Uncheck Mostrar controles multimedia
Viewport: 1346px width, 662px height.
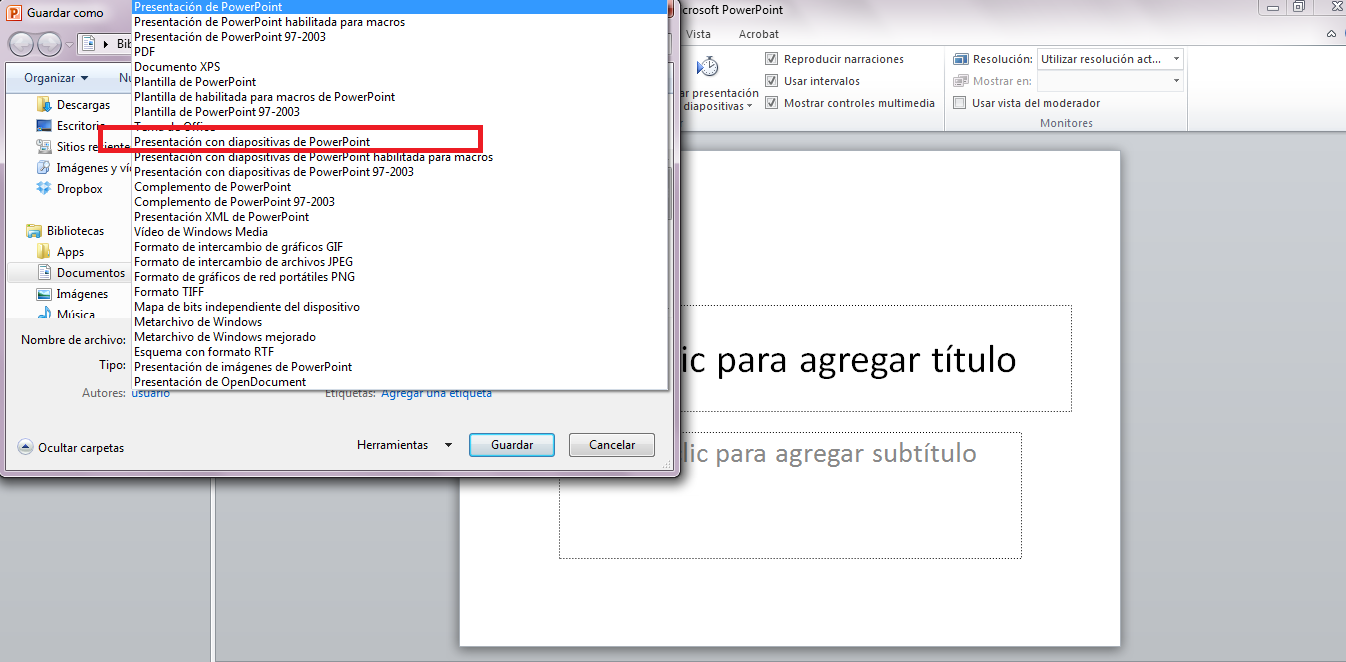(771, 103)
